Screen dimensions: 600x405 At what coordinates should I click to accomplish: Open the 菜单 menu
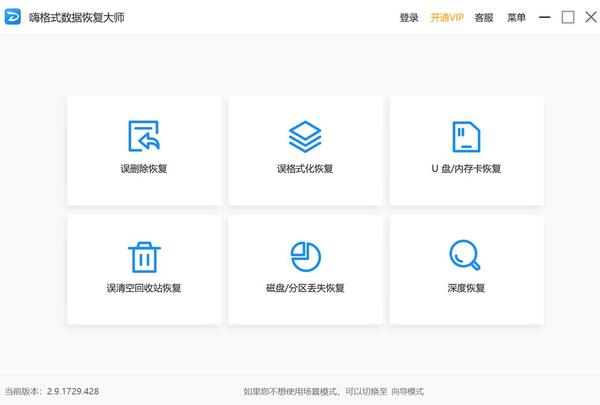click(516, 18)
